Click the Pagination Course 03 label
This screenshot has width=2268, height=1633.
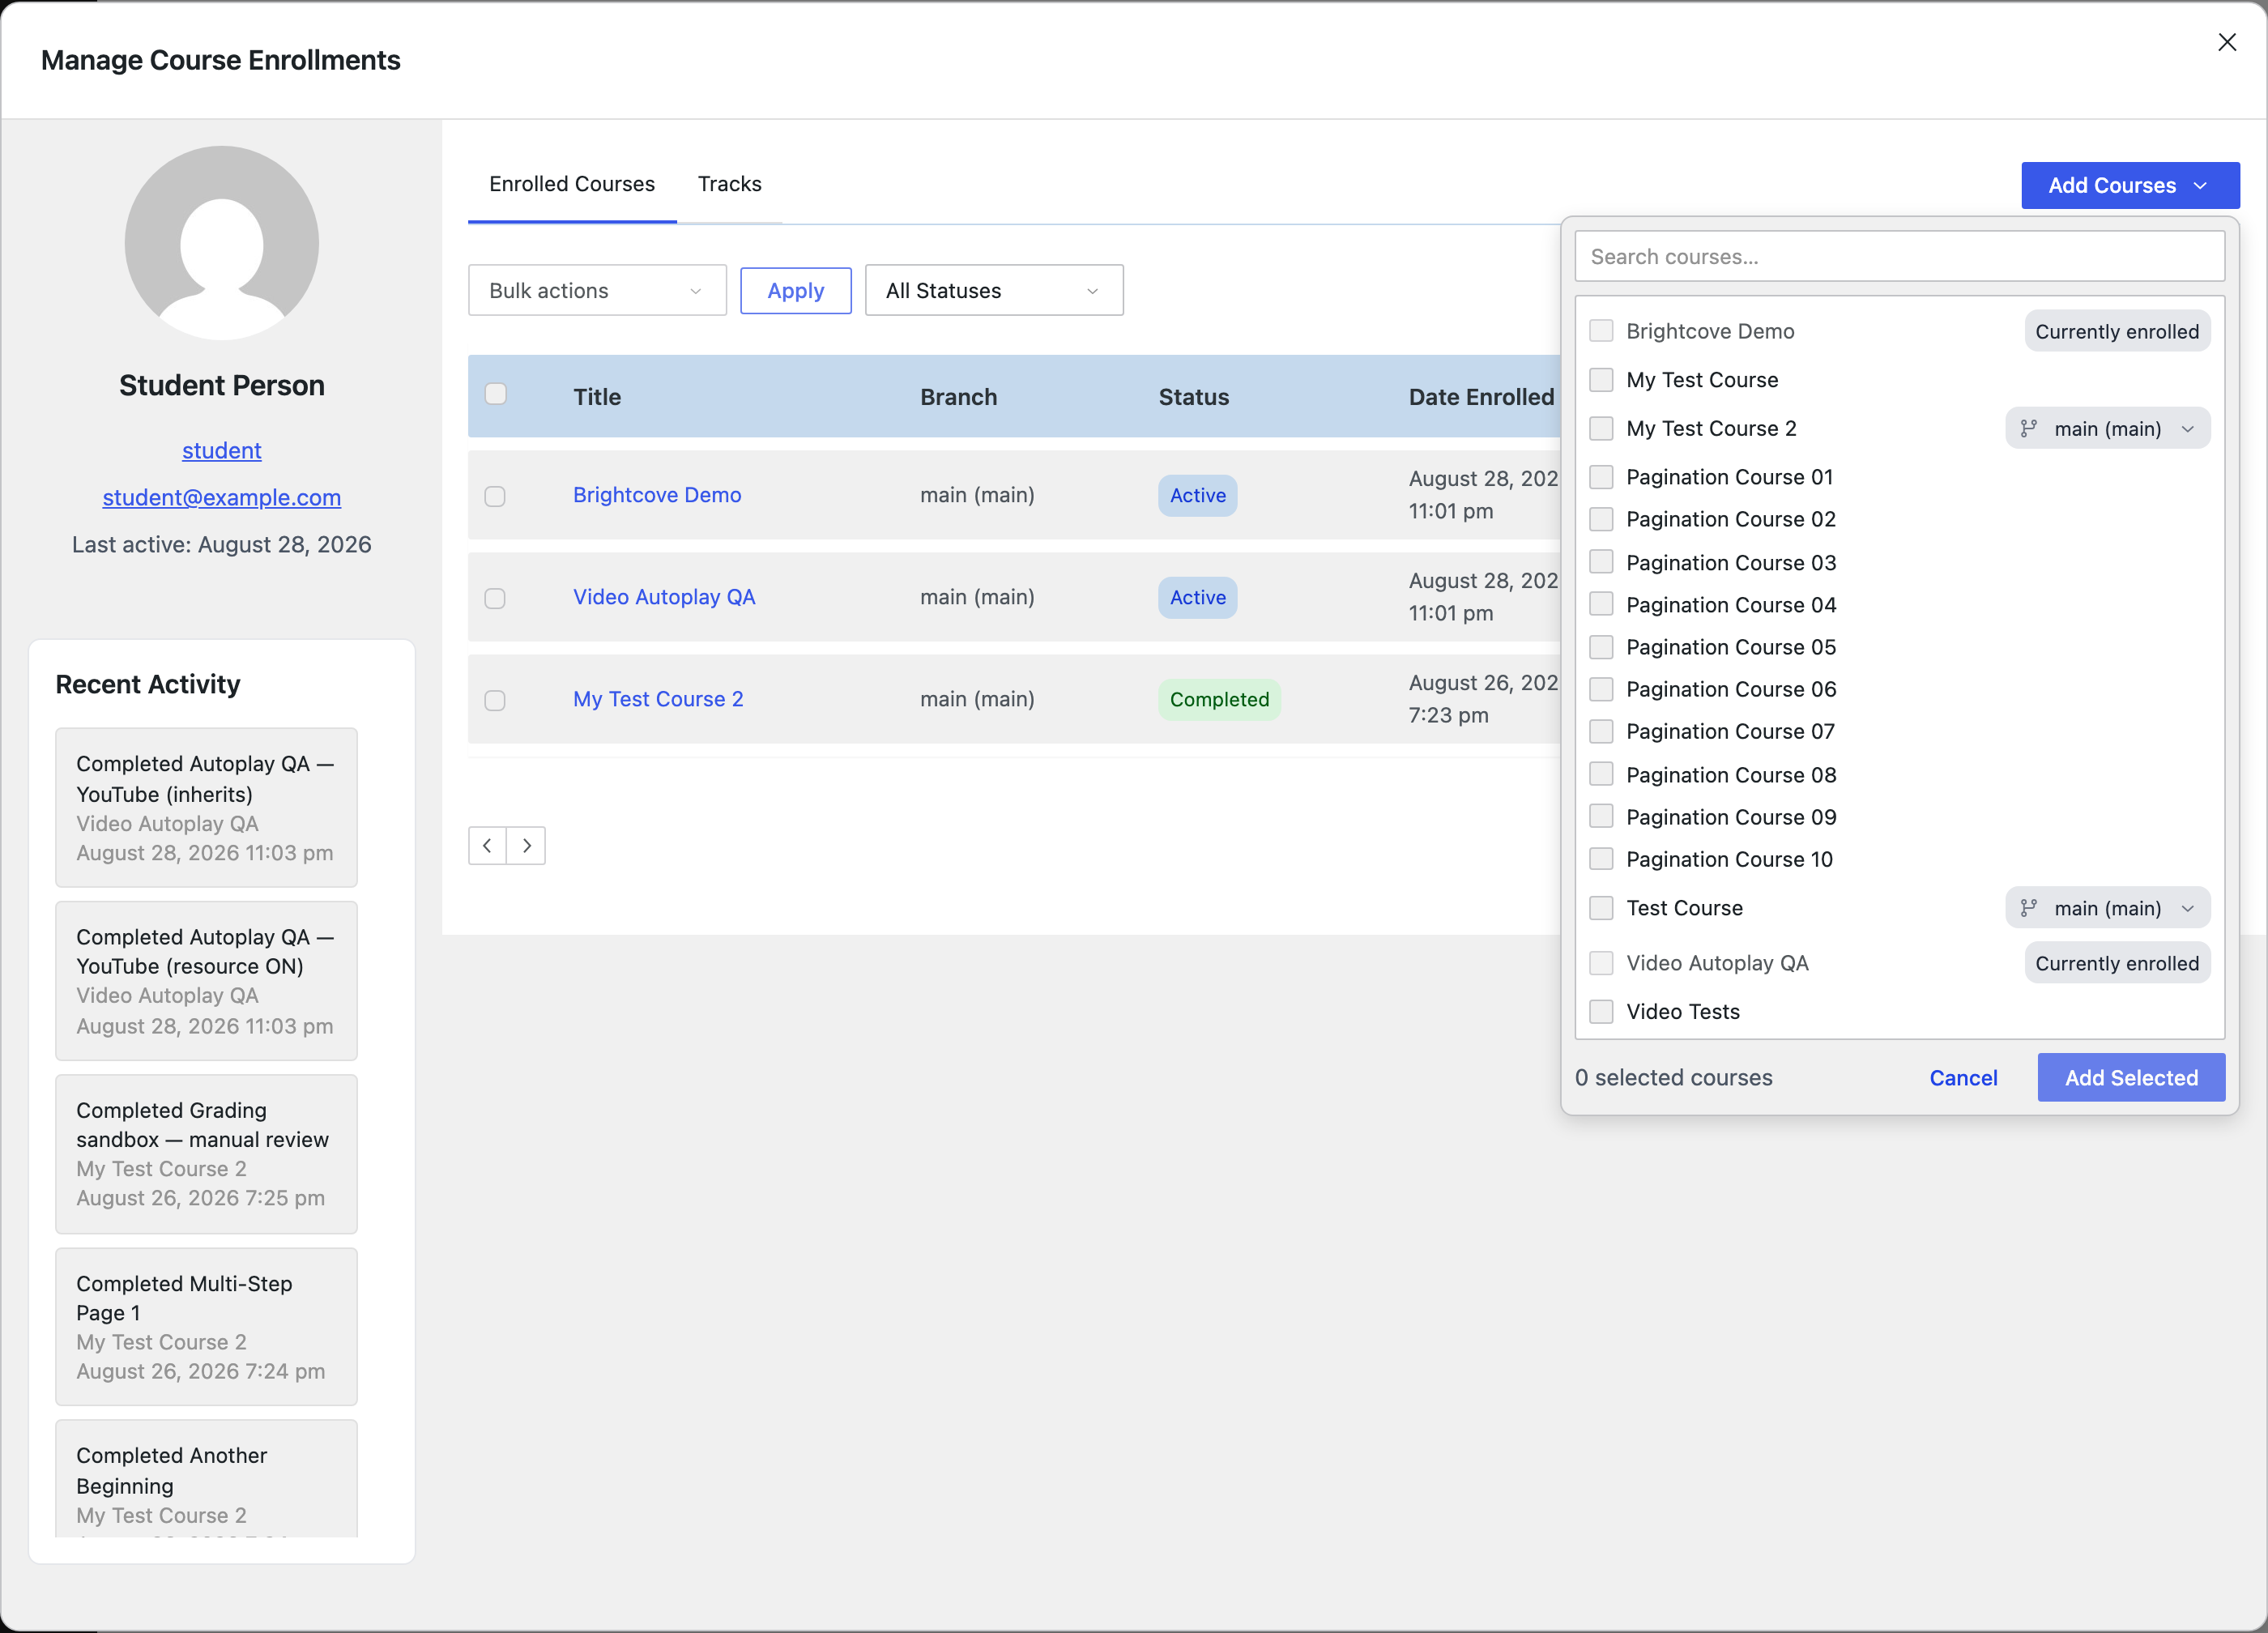[x=1731, y=562]
